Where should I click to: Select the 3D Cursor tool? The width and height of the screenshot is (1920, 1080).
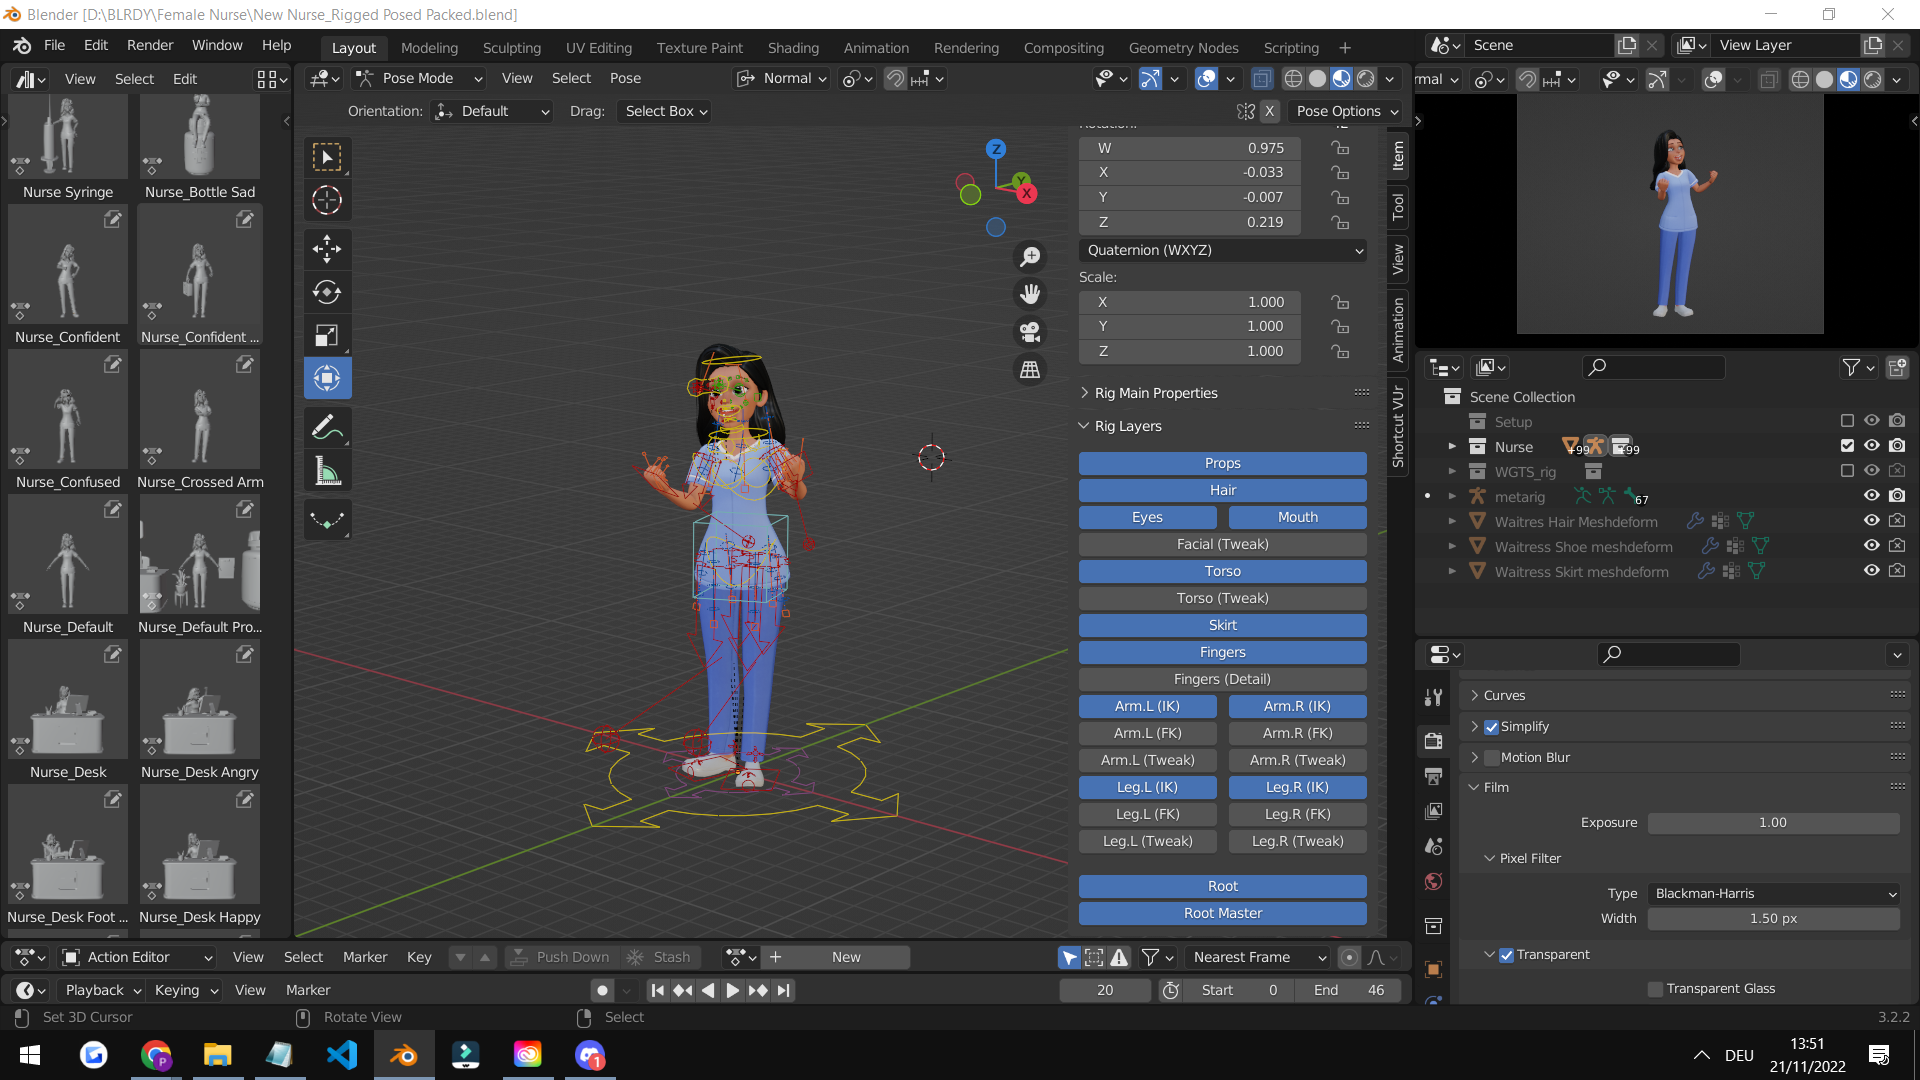click(327, 200)
